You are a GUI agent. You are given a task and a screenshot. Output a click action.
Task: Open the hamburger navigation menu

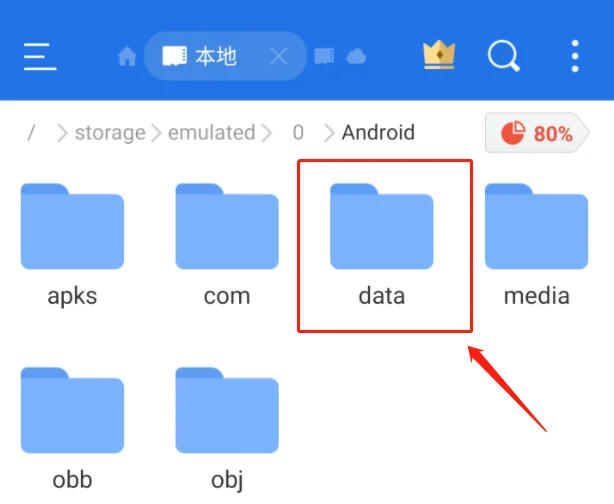coord(40,57)
